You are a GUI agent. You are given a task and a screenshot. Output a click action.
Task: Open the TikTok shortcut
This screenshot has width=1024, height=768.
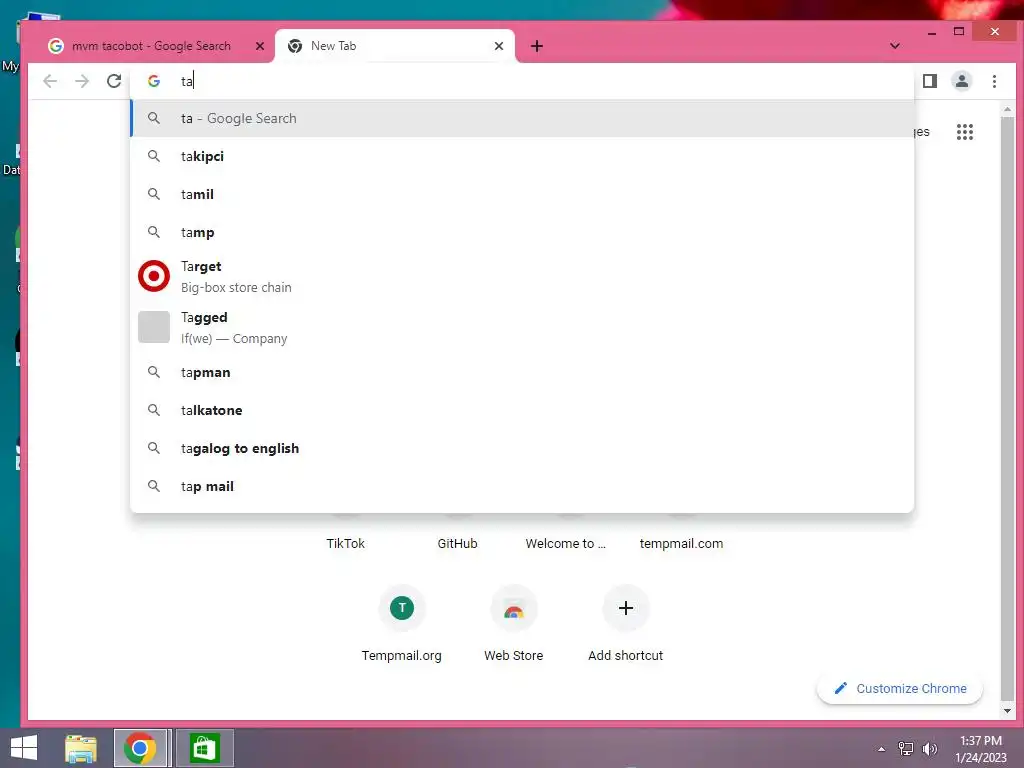pyautogui.click(x=345, y=543)
